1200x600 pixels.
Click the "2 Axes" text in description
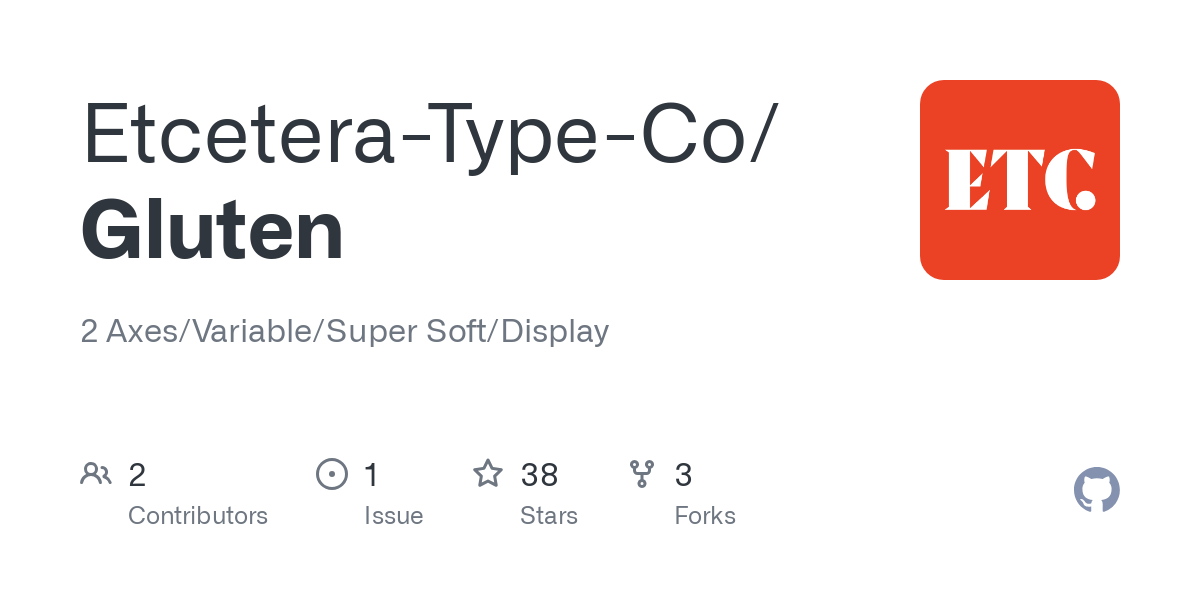pos(127,331)
